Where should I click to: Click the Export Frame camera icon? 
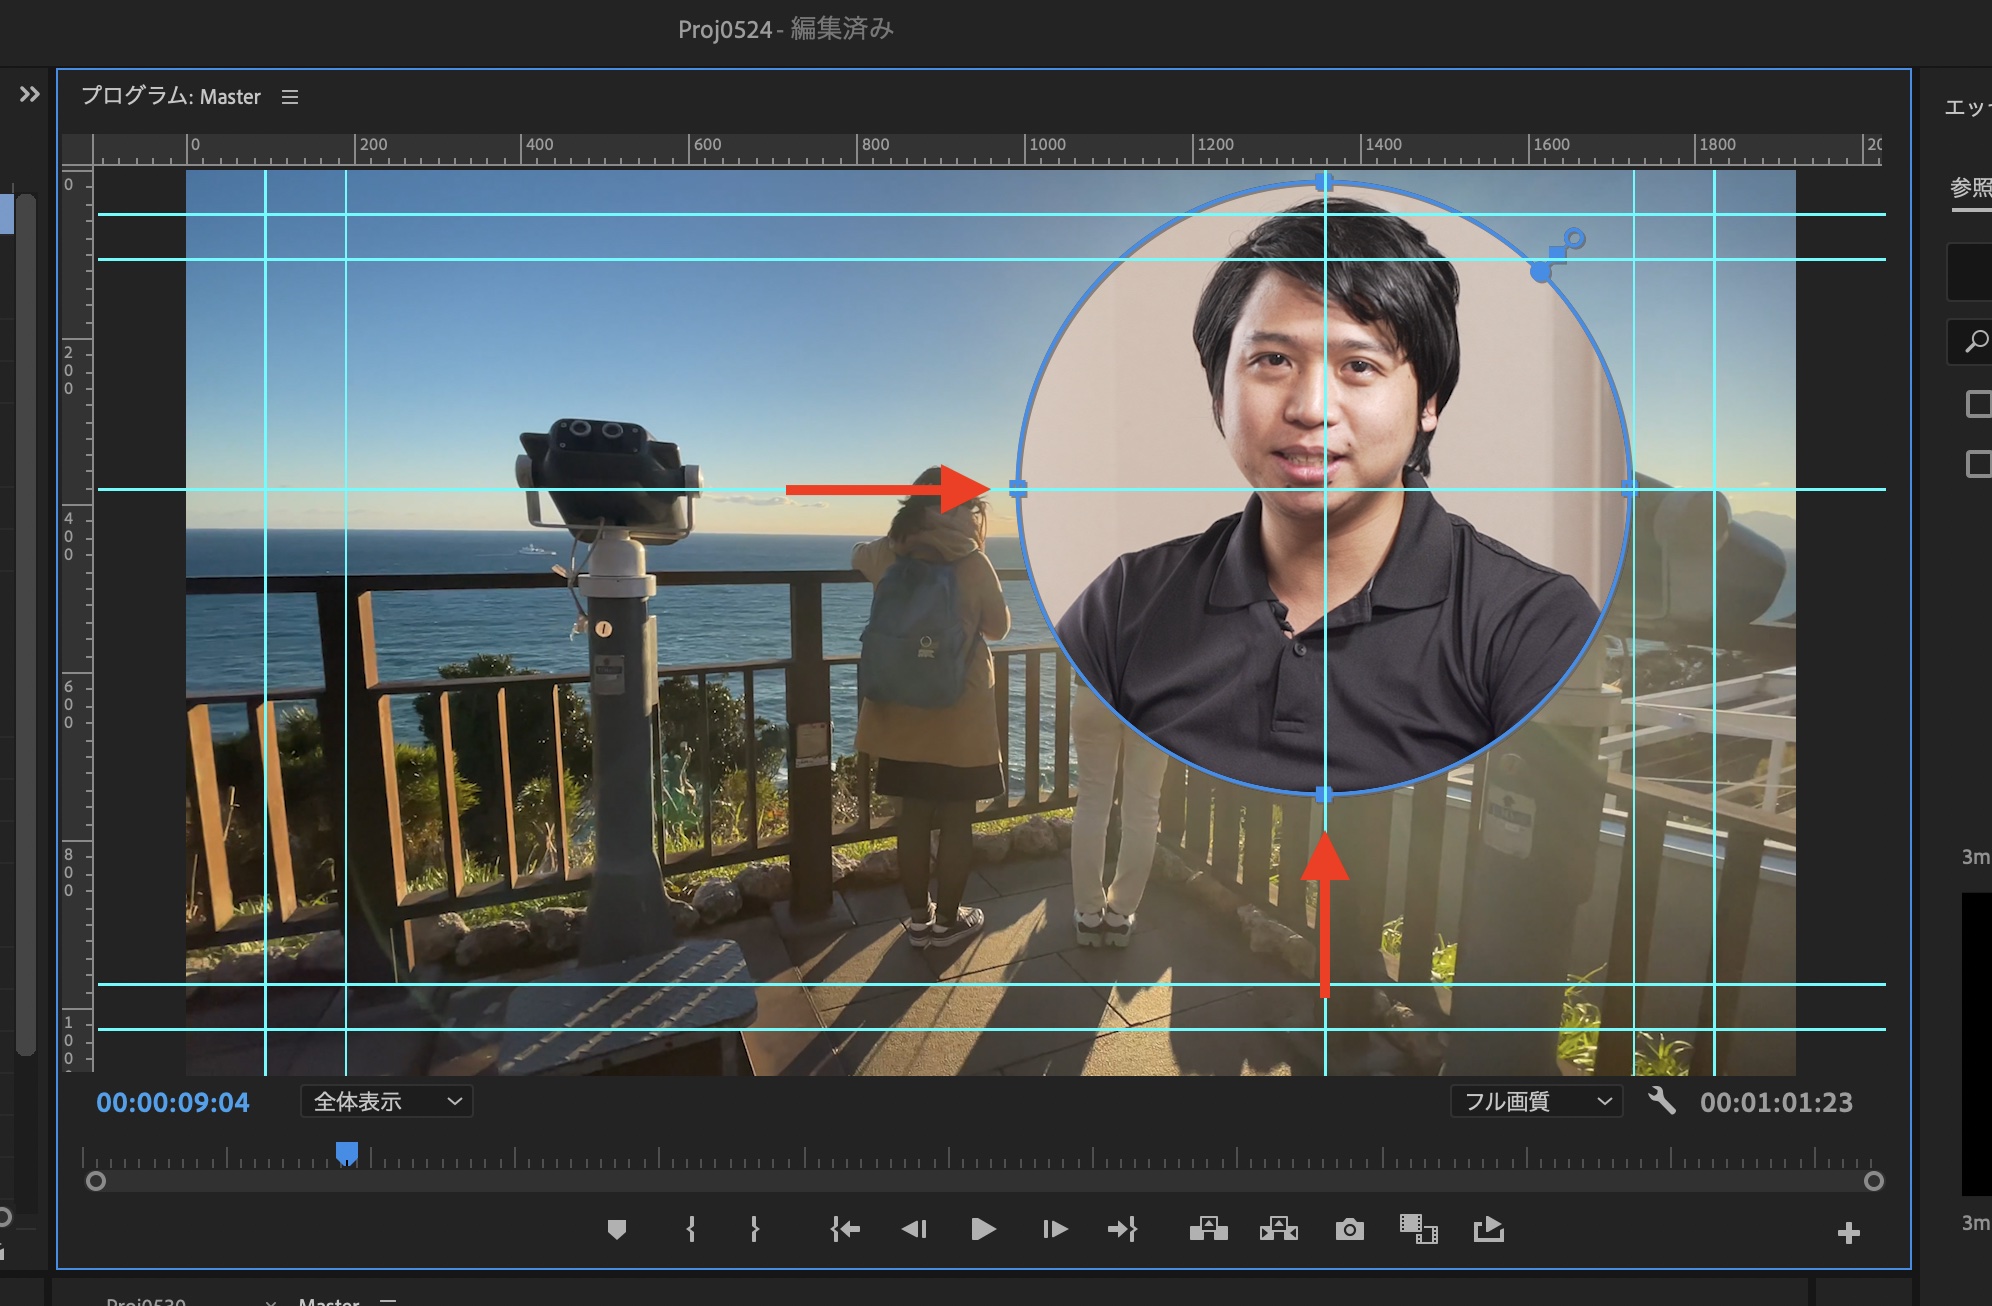click(1349, 1229)
